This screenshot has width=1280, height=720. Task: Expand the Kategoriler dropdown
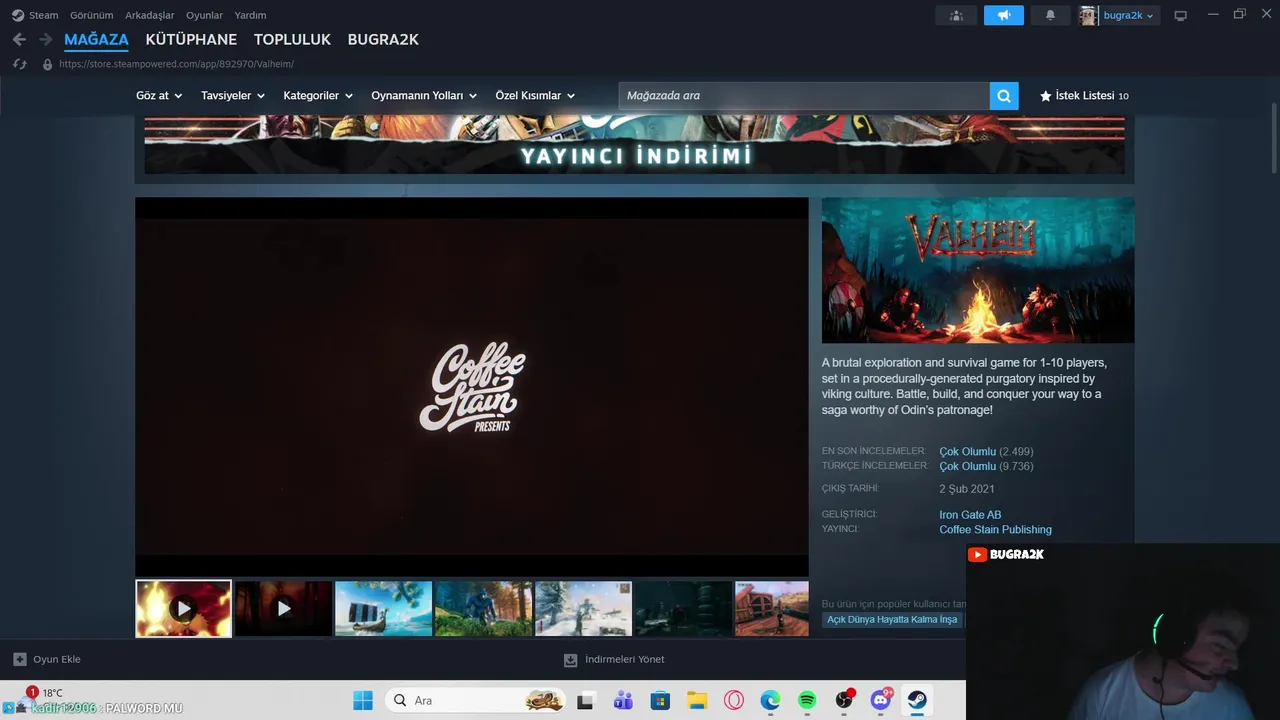pyautogui.click(x=318, y=96)
